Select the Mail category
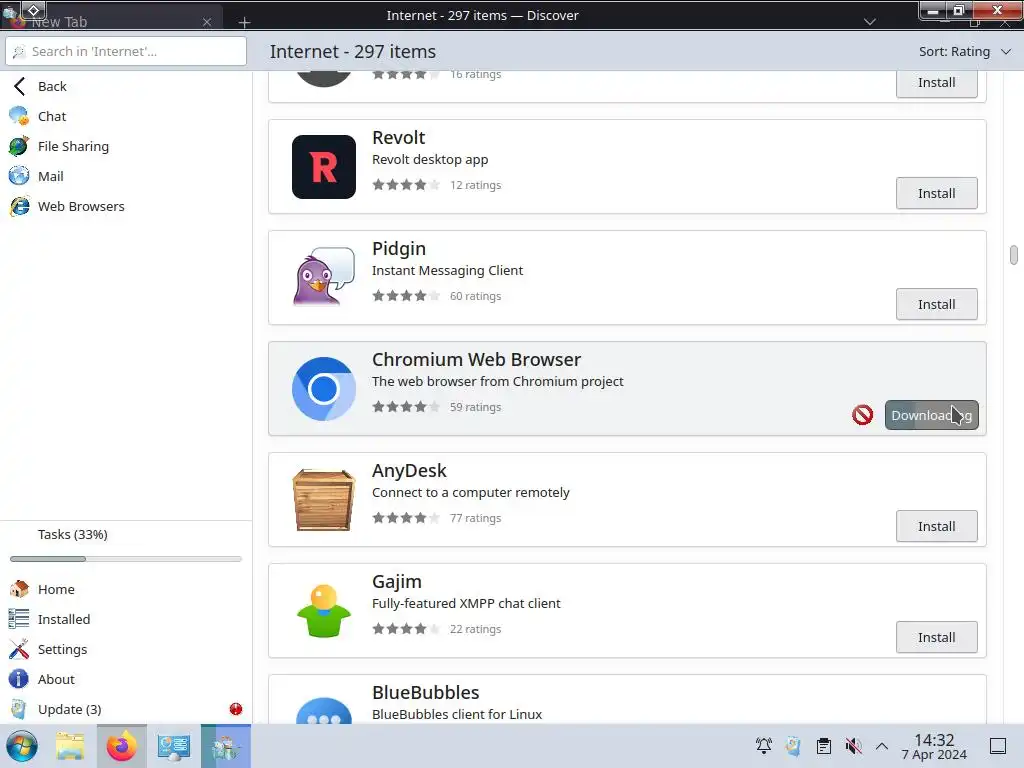Screen dimensions: 1024x768 point(126,176)
